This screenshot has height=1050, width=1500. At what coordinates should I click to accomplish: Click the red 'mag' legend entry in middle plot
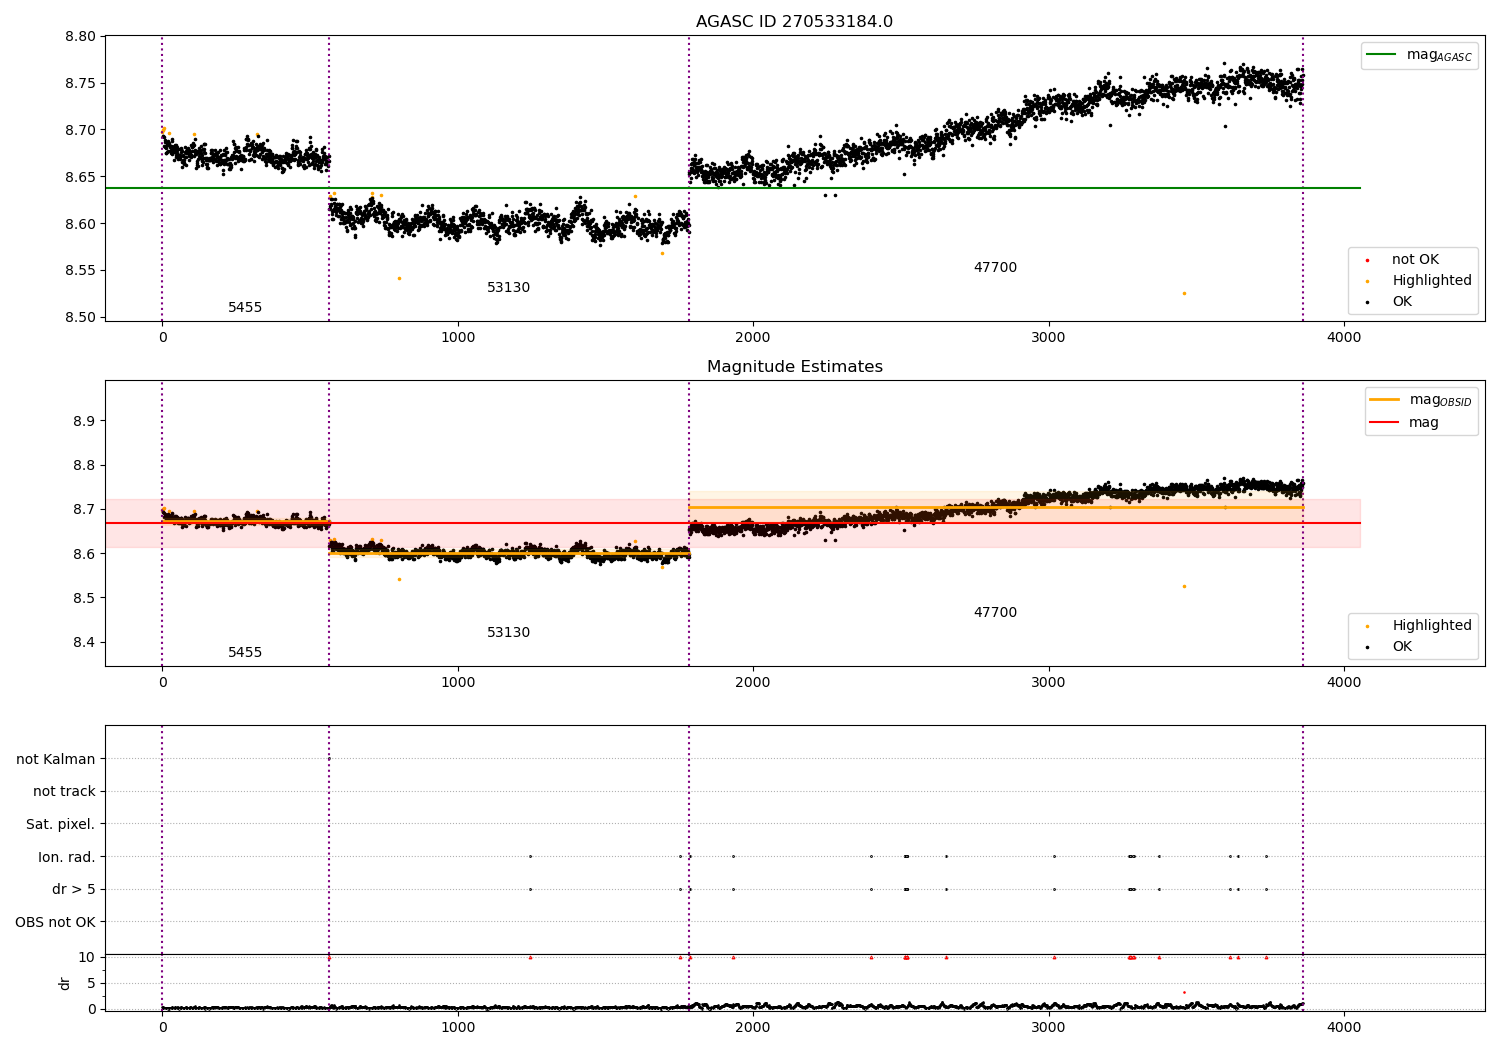coord(1405,422)
